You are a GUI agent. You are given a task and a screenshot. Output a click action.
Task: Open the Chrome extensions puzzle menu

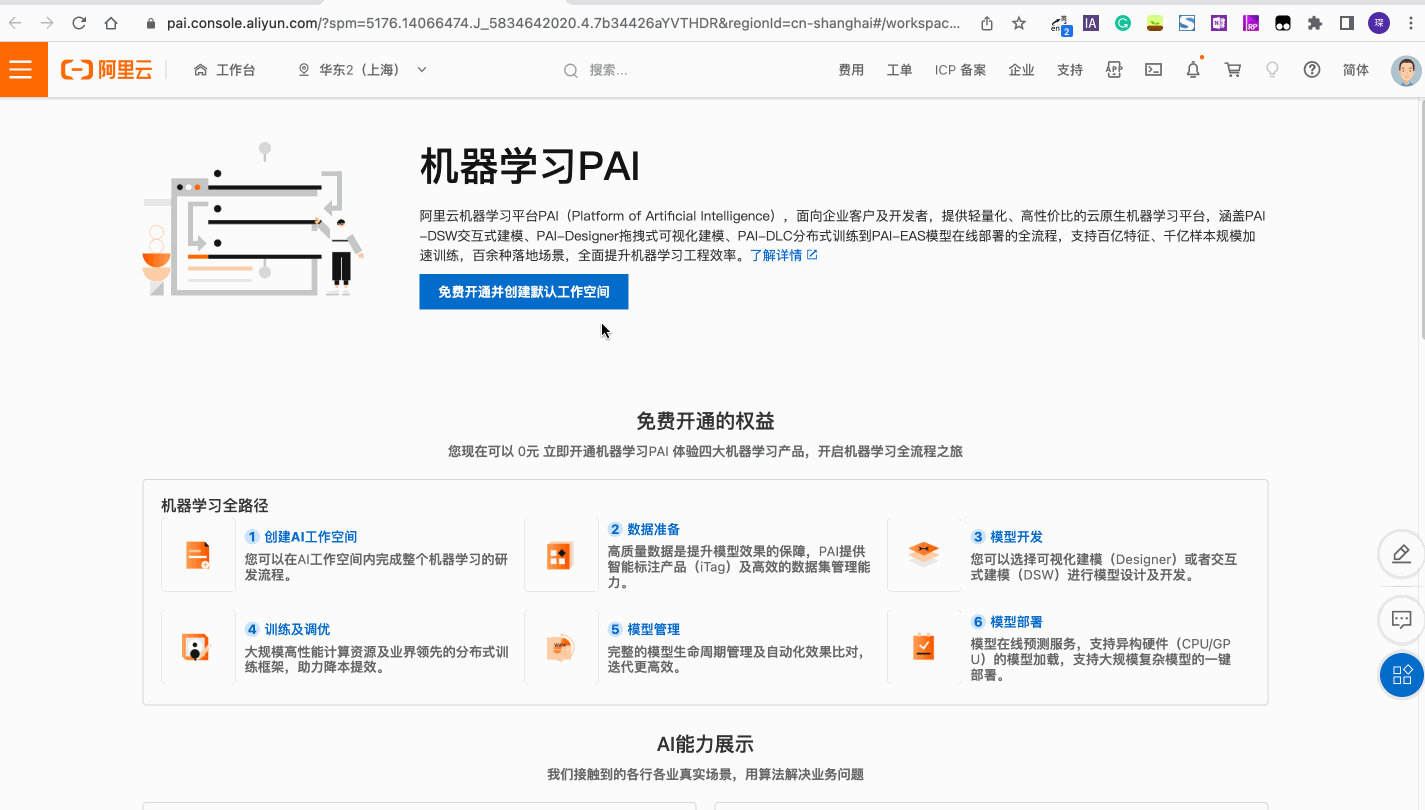[1315, 23]
